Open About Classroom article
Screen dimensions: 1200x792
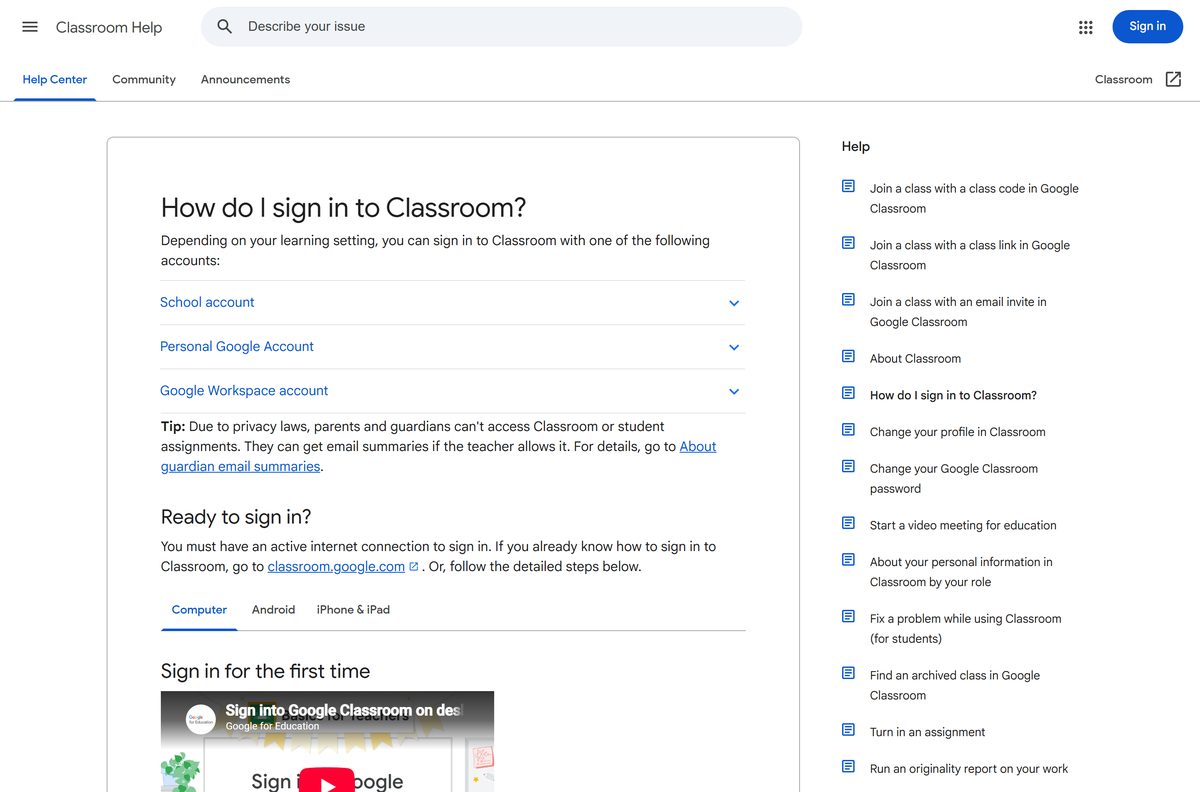[915, 358]
